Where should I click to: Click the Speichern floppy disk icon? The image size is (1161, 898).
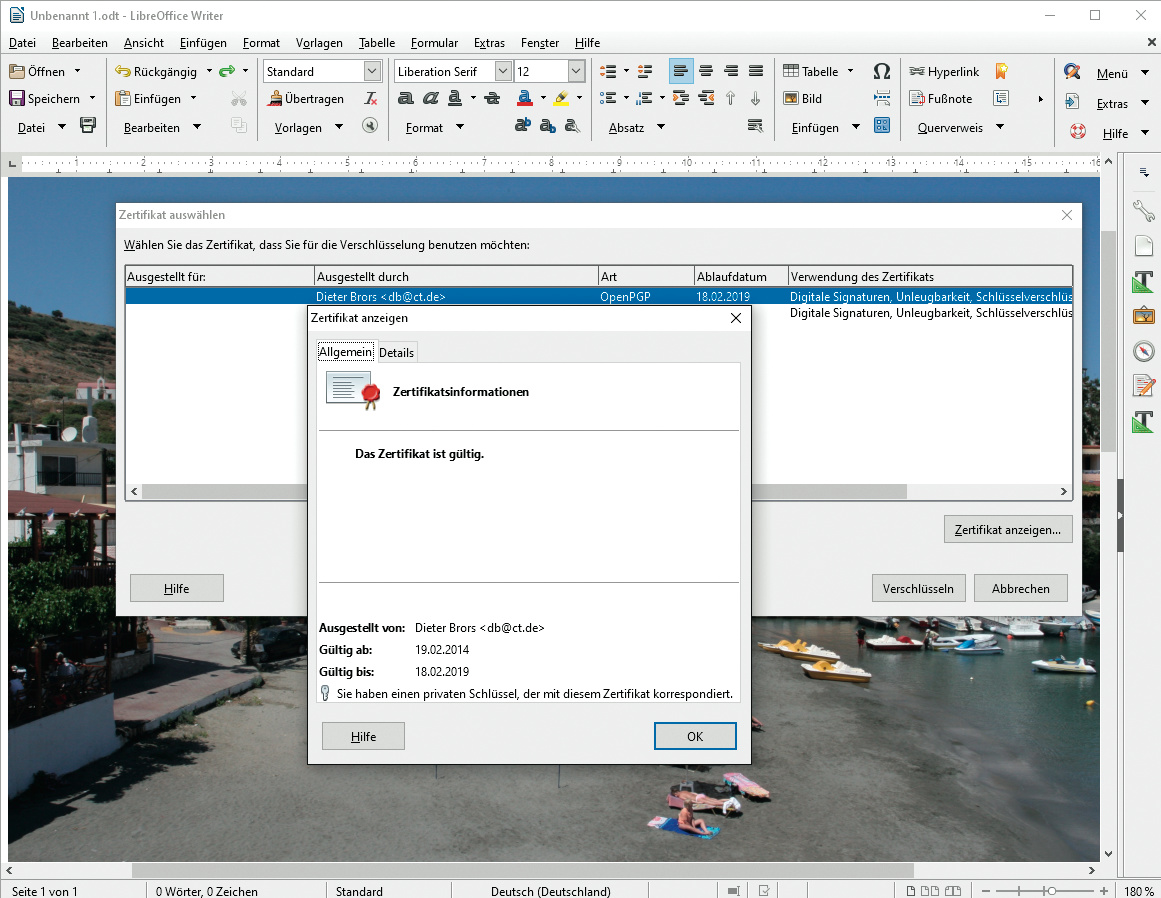(17, 99)
